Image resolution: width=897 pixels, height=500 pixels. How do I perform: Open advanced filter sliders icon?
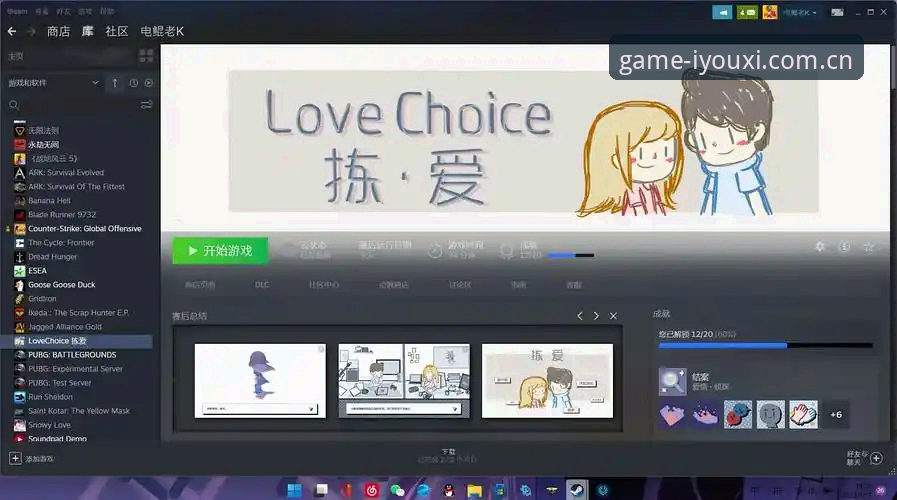[x=146, y=105]
